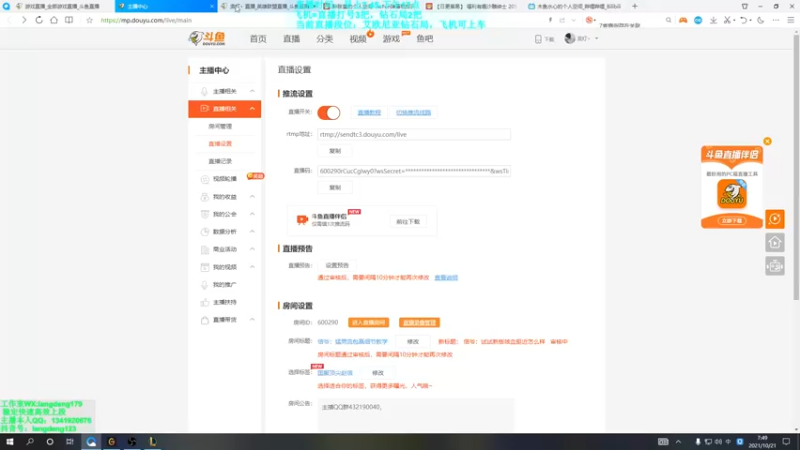Collapse the 直播相关 sidebar section chevron
This screenshot has width=800, height=450.
click(x=252, y=109)
